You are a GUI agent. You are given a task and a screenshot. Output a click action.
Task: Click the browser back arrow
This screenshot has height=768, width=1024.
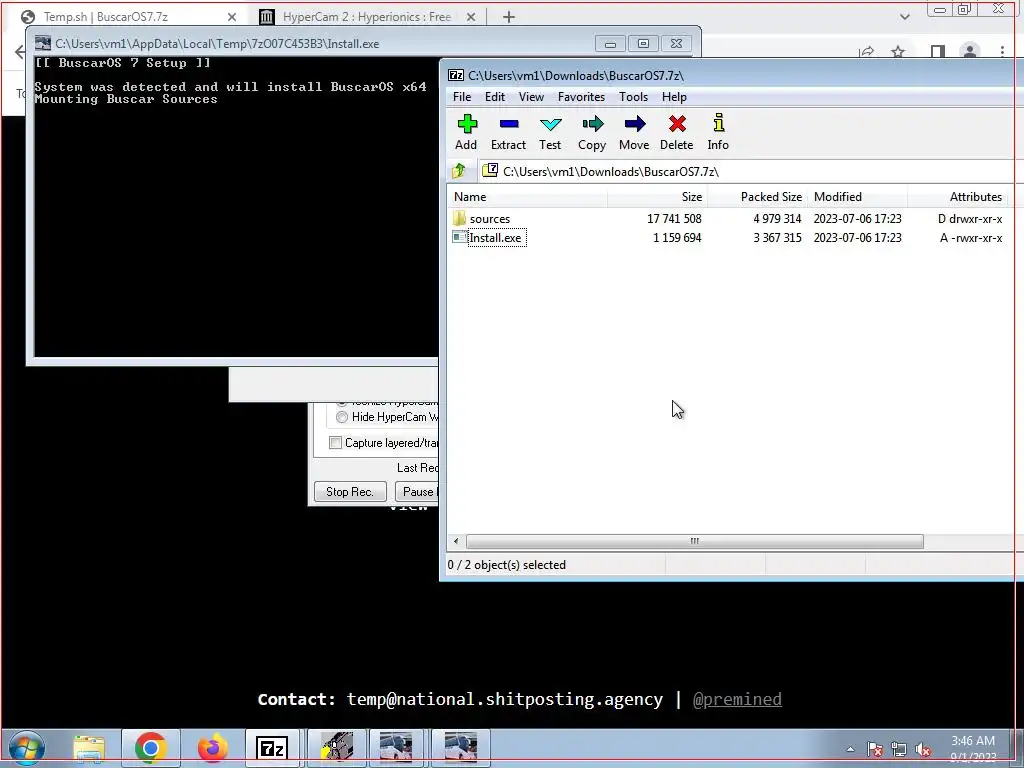(x=20, y=52)
